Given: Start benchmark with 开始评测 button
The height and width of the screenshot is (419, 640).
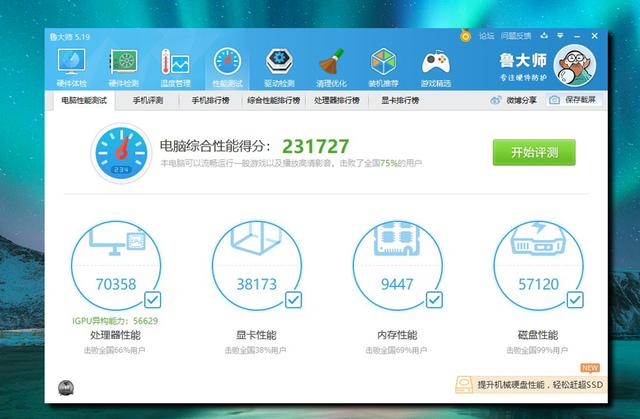Looking at the screenshot, I should pyautogui.click(x=534, y=153).
